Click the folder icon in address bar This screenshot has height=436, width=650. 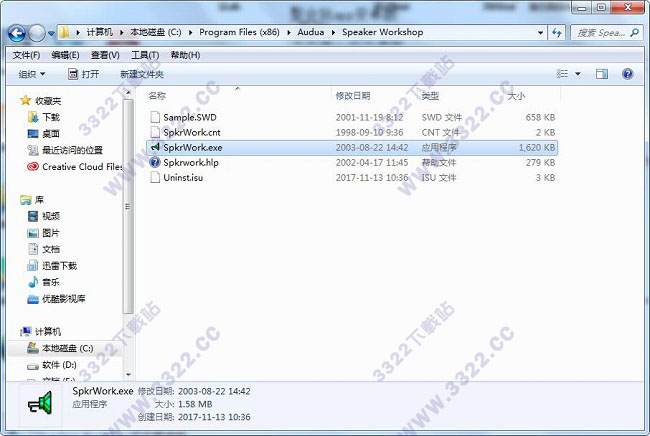coord(64,32)
